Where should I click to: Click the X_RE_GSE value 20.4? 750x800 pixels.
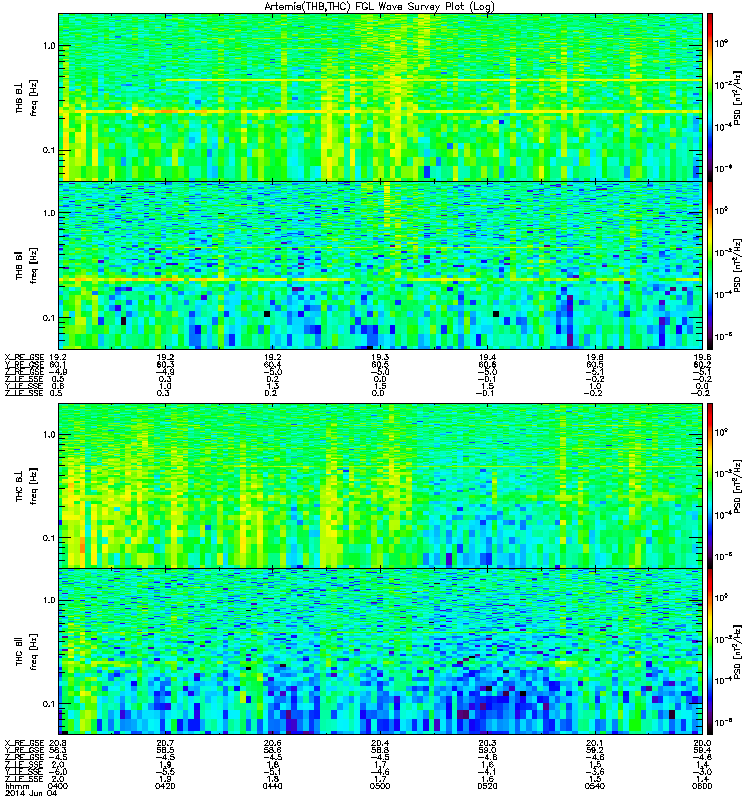[x=380, y=743]
